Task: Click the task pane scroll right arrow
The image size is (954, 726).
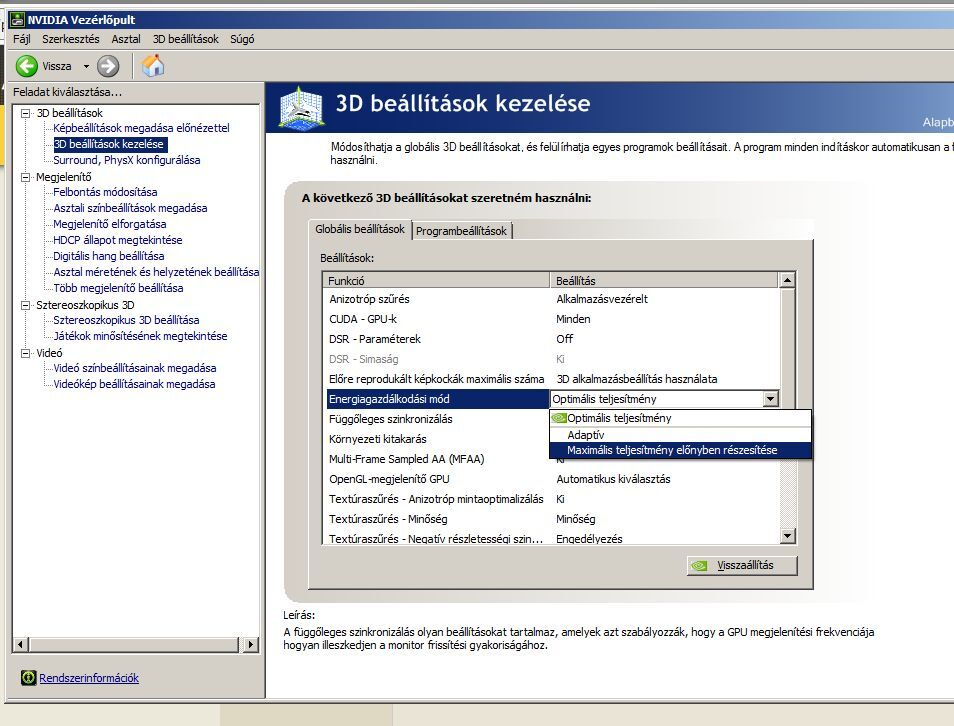Action: 250,644
